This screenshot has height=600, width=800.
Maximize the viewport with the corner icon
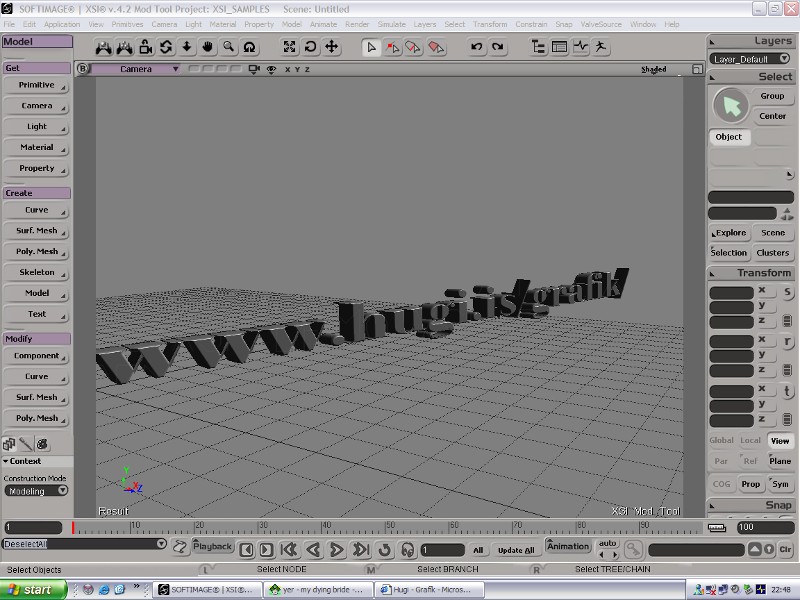pyautogui.click(x=697, y=69)
